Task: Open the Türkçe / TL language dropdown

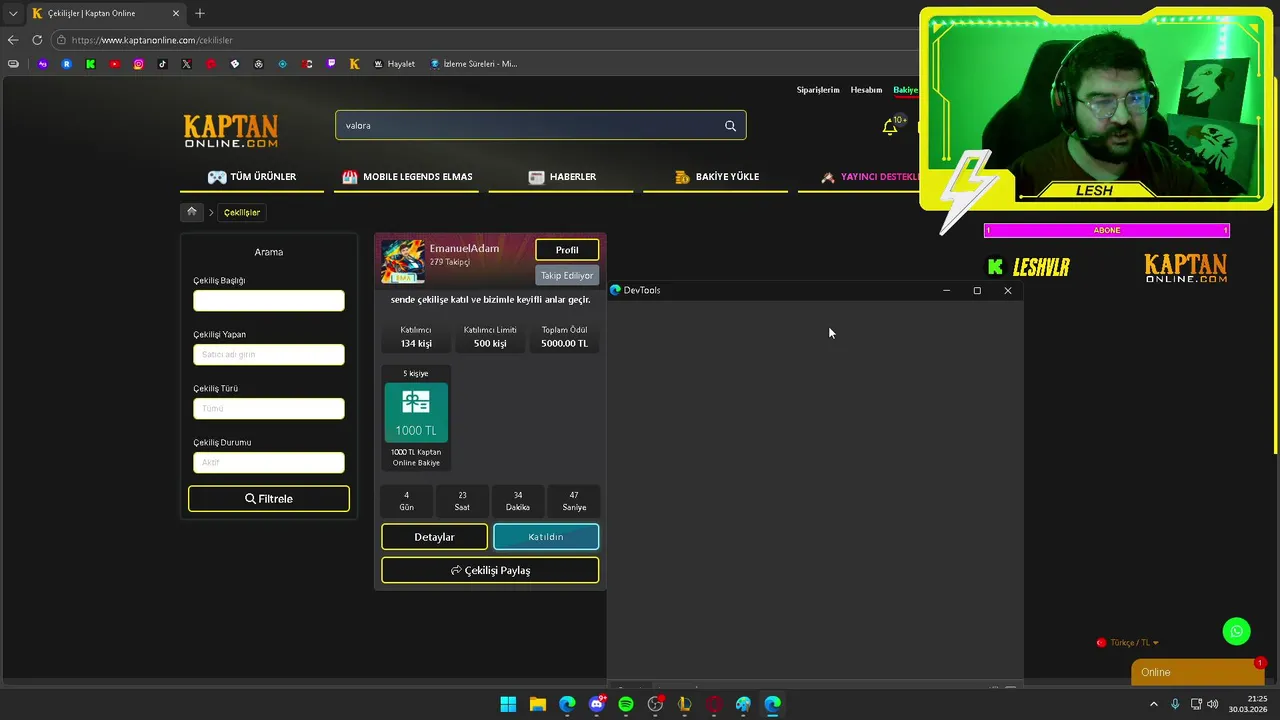Action: (1128, 643)
